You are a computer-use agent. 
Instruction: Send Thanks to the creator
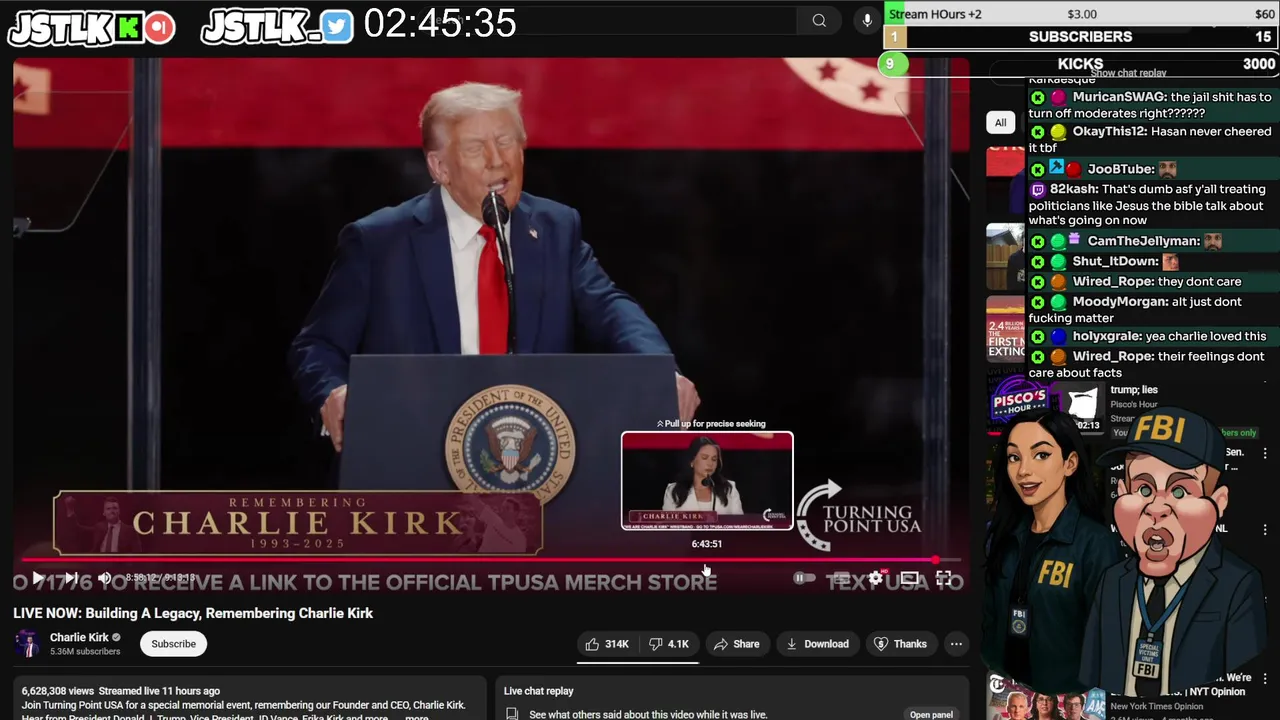coord(900,644)
